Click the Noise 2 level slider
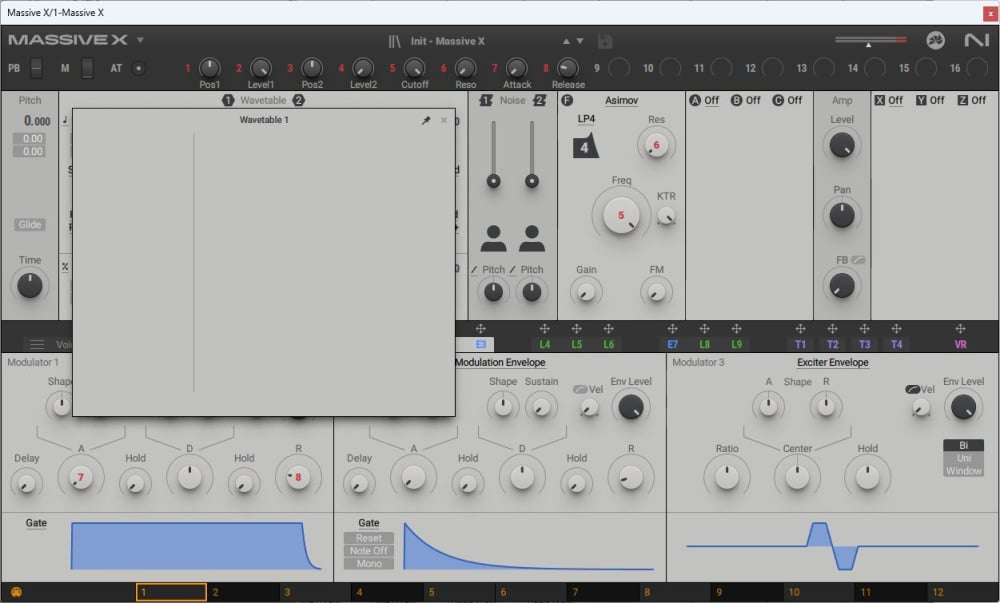 (x=531, y=153)
